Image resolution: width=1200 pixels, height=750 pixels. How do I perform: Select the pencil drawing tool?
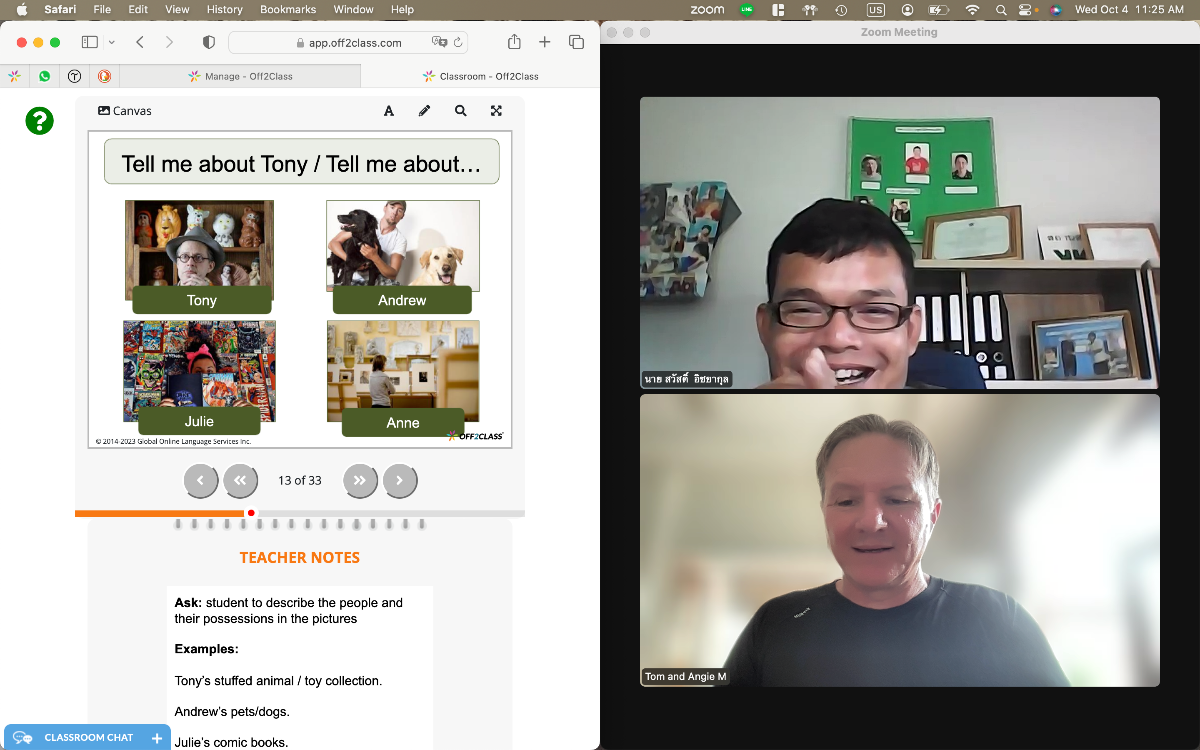coord(424,111)
